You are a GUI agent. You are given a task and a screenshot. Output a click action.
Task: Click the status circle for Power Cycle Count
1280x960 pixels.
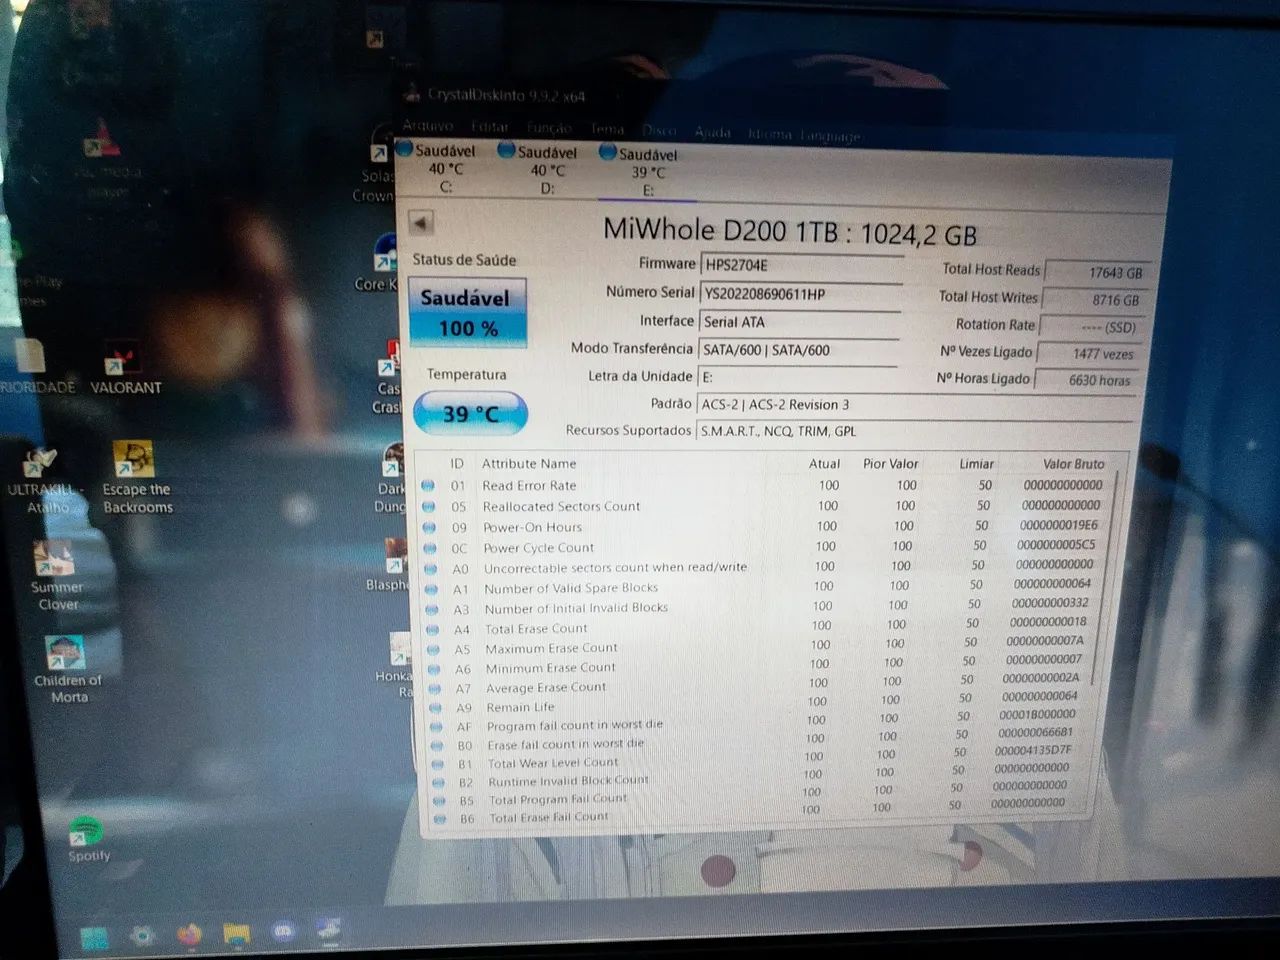[x=431, y=548]
